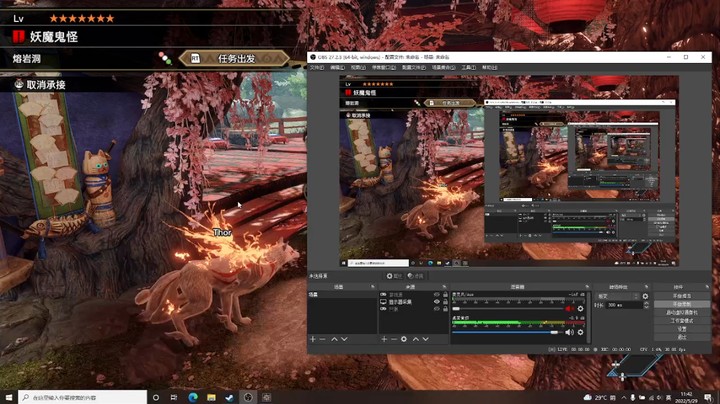Click the transition duration 300 ms field
Screen dimensions: 720x404
624,305
